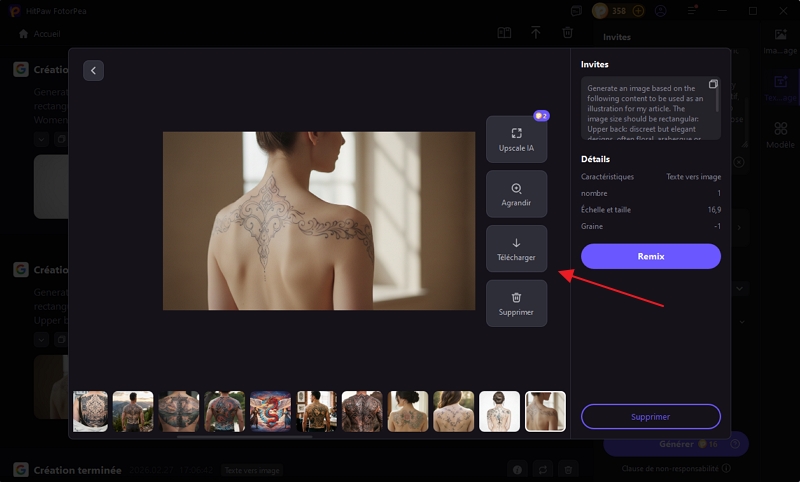
Task: Click the Remix button
Action: [x=650, y=256]
